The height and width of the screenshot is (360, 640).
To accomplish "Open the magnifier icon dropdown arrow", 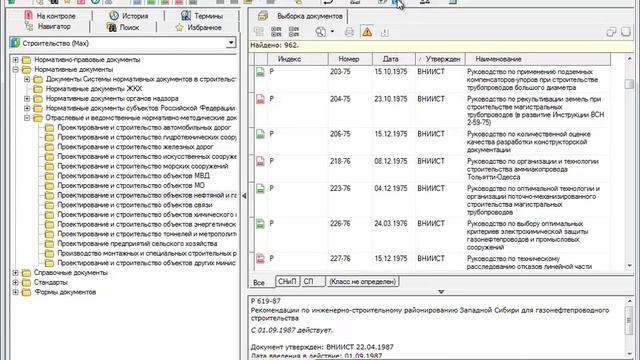I will (332, 32).
